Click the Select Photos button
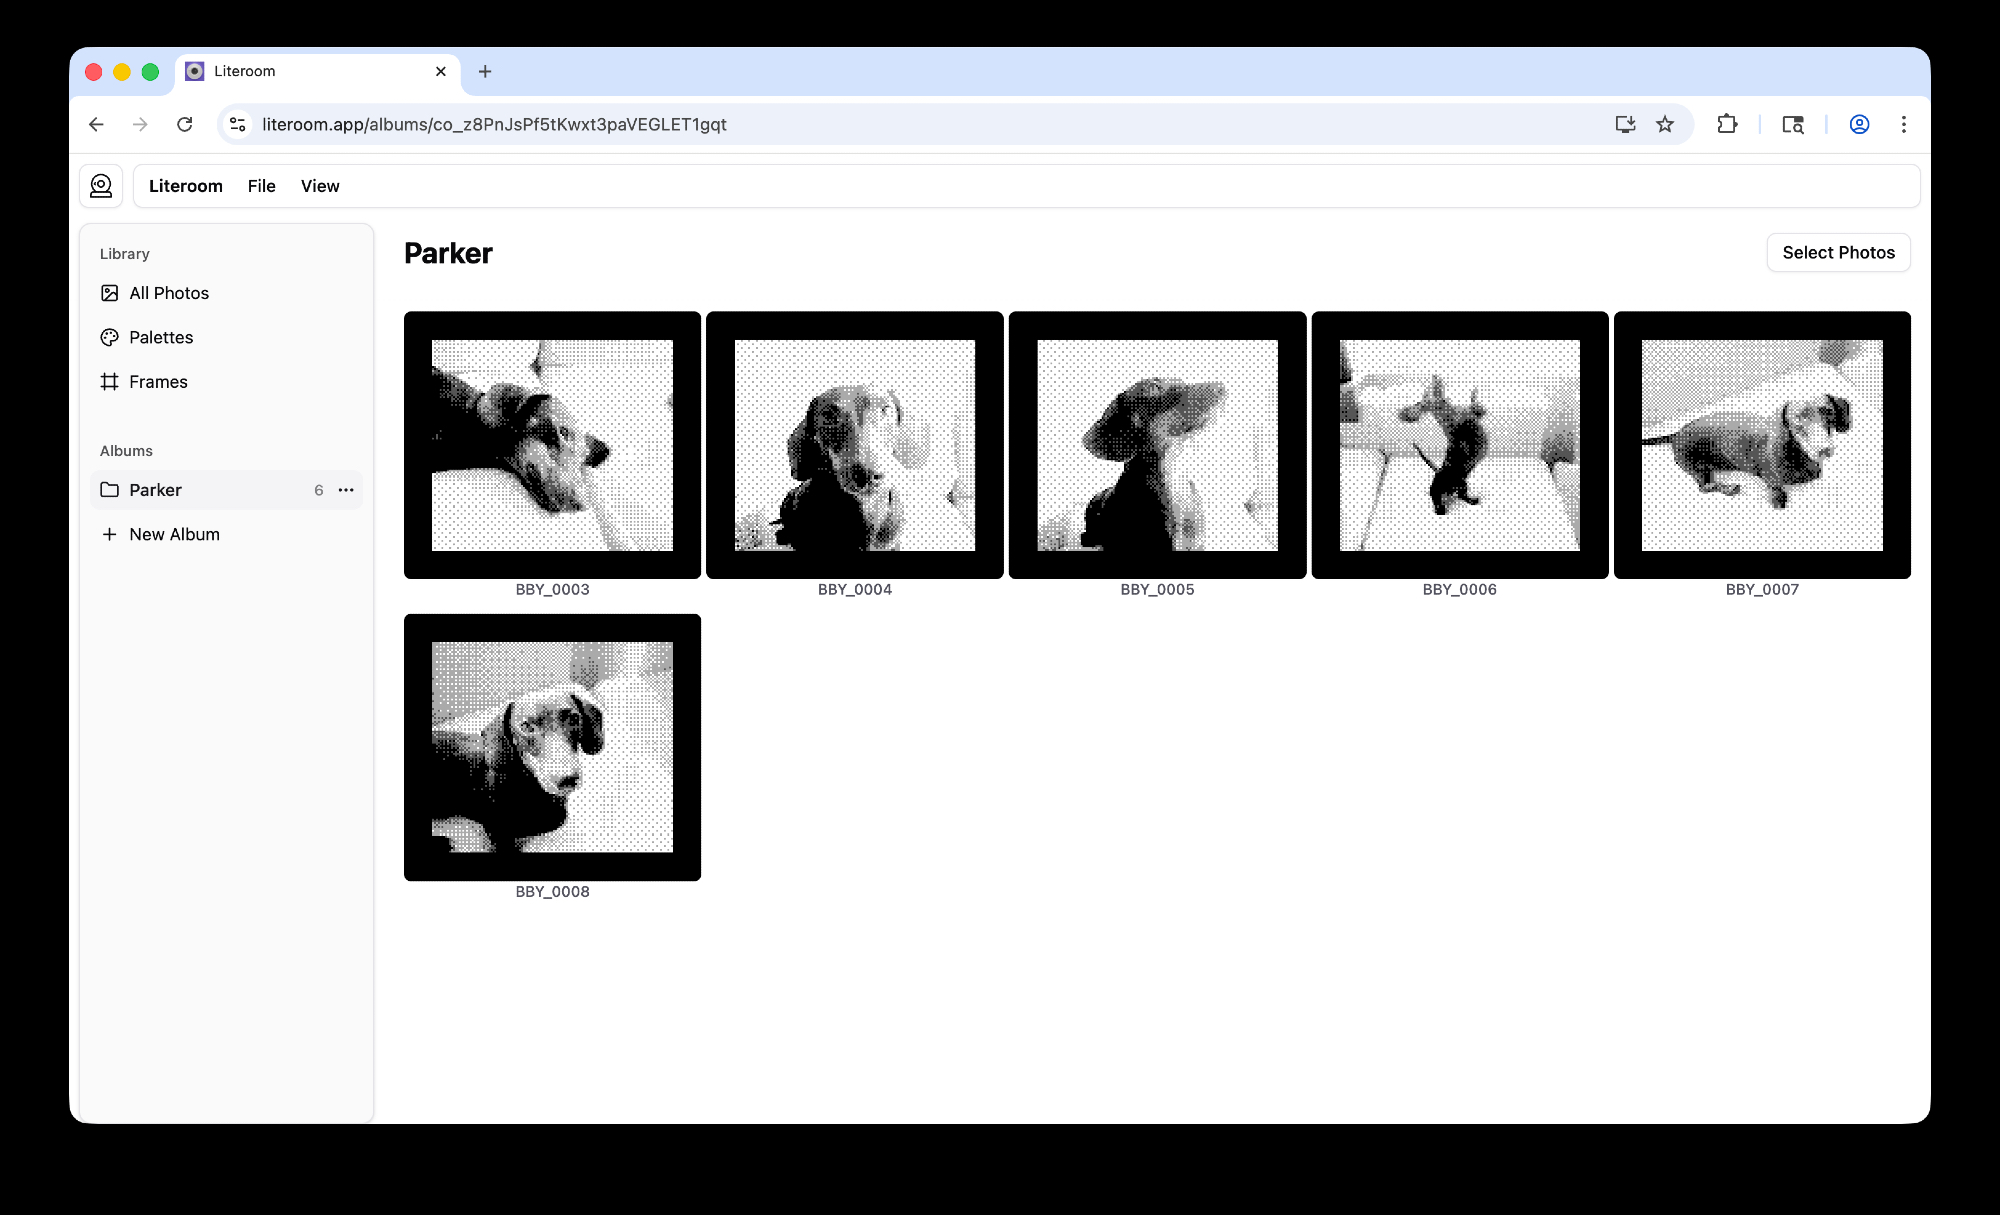 (x=1838, y=253)
